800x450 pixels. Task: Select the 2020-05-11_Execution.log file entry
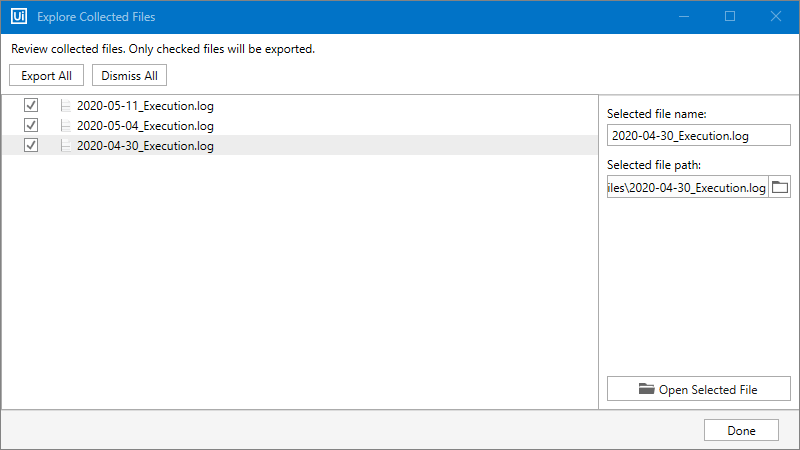pos(145,105)
